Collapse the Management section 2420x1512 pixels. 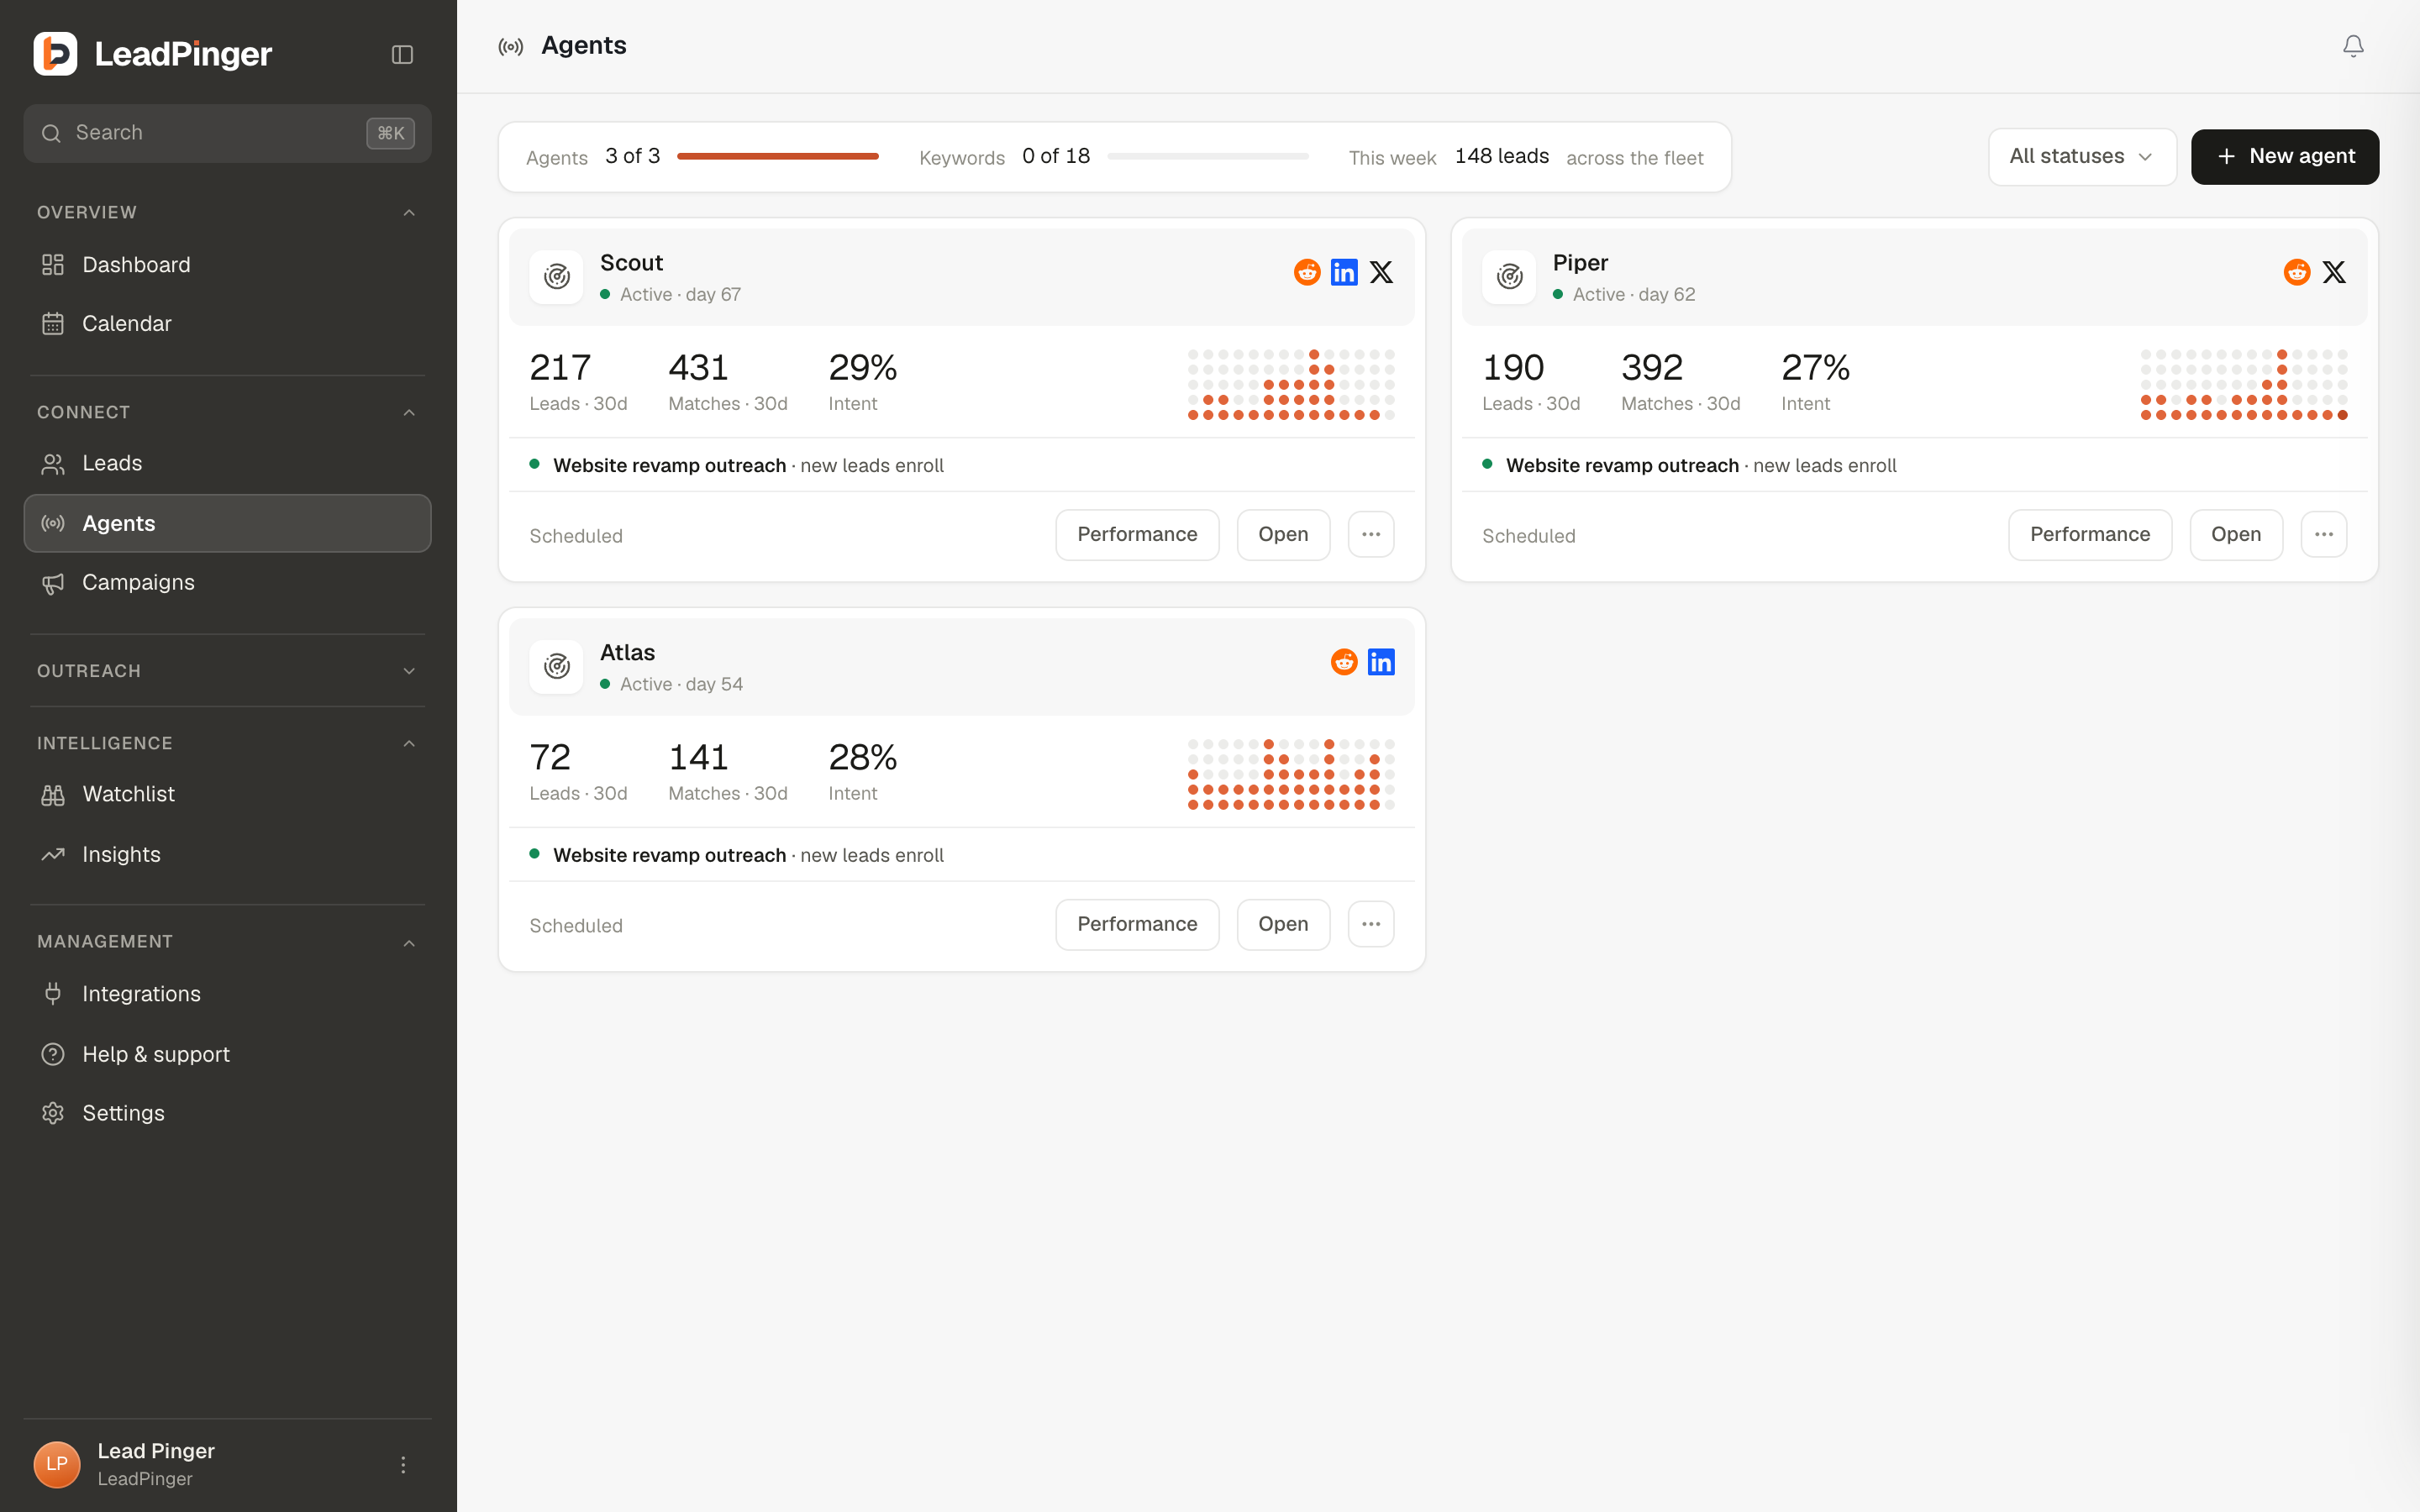click(x=409, y=942)
